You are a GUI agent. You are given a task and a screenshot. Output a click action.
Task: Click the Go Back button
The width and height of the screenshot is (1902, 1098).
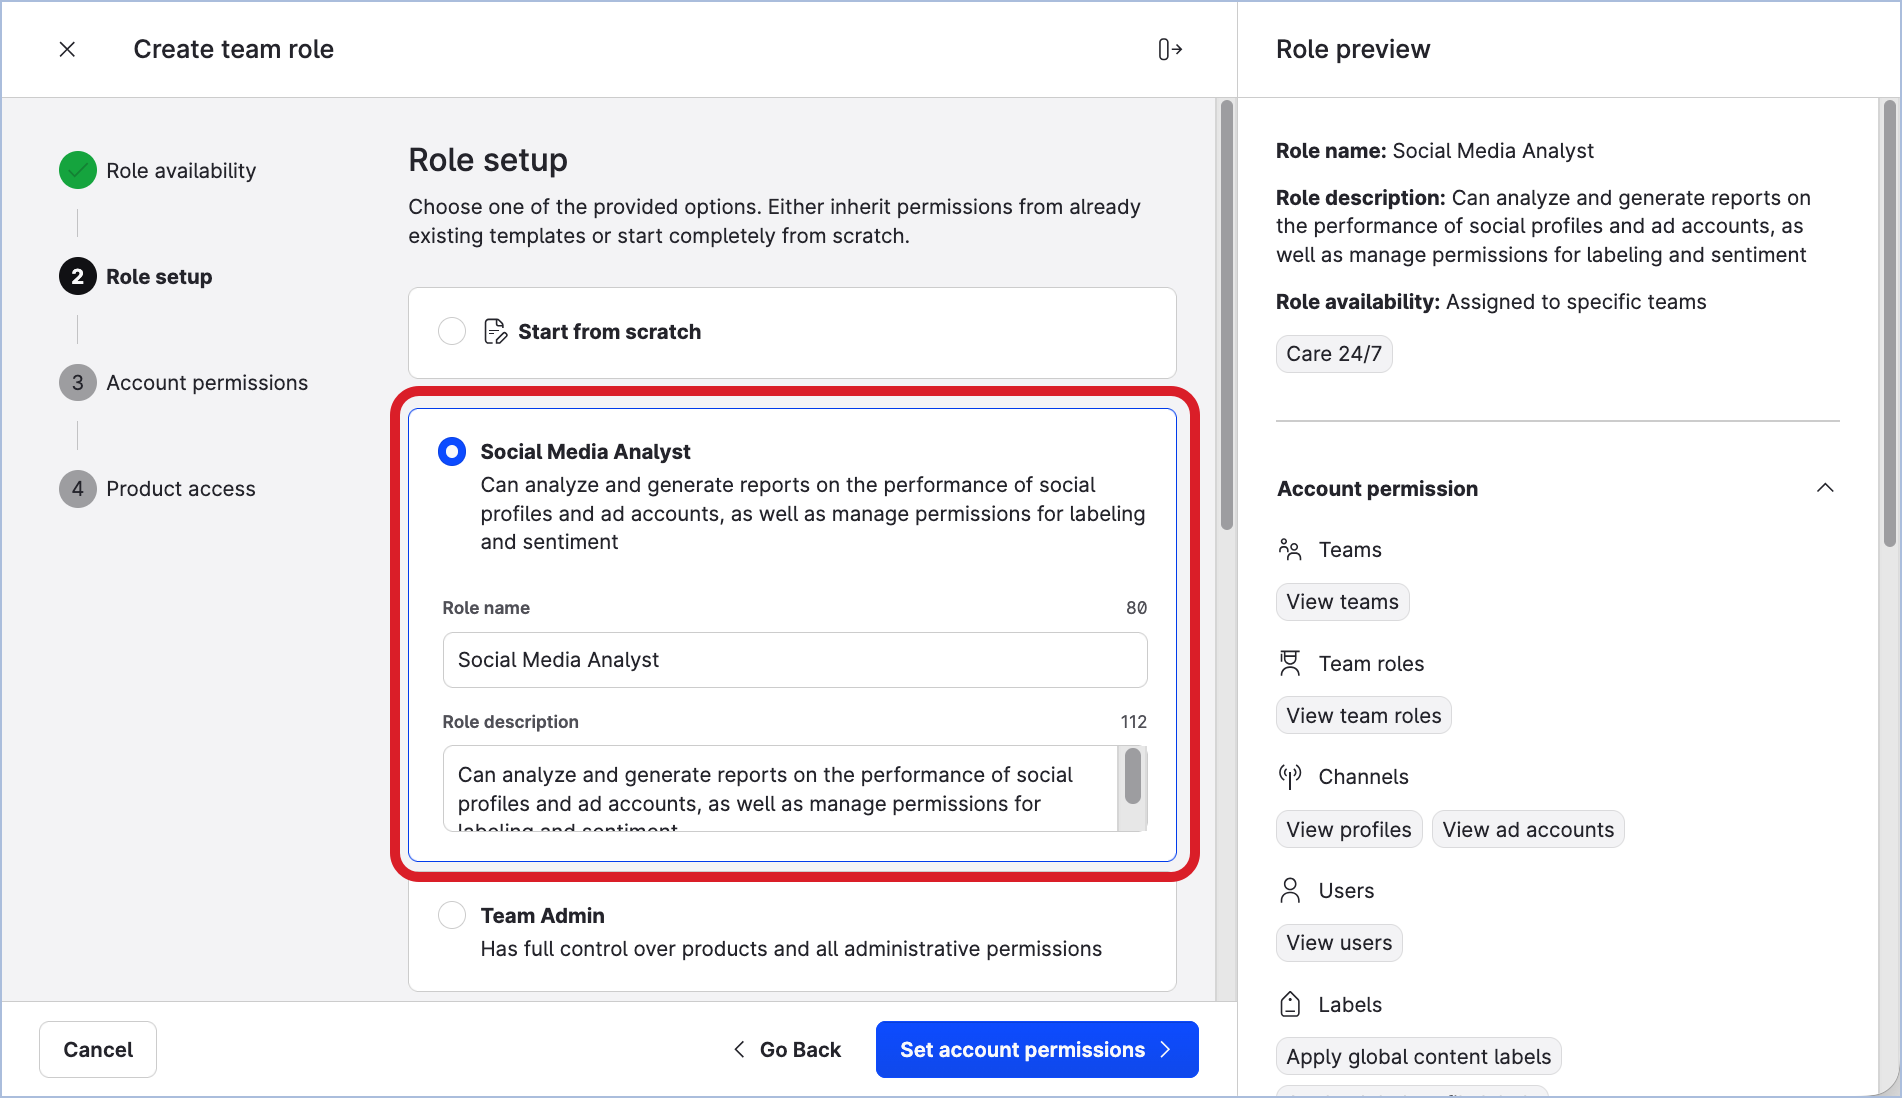pyautogui.click(x=787, y=1049)
